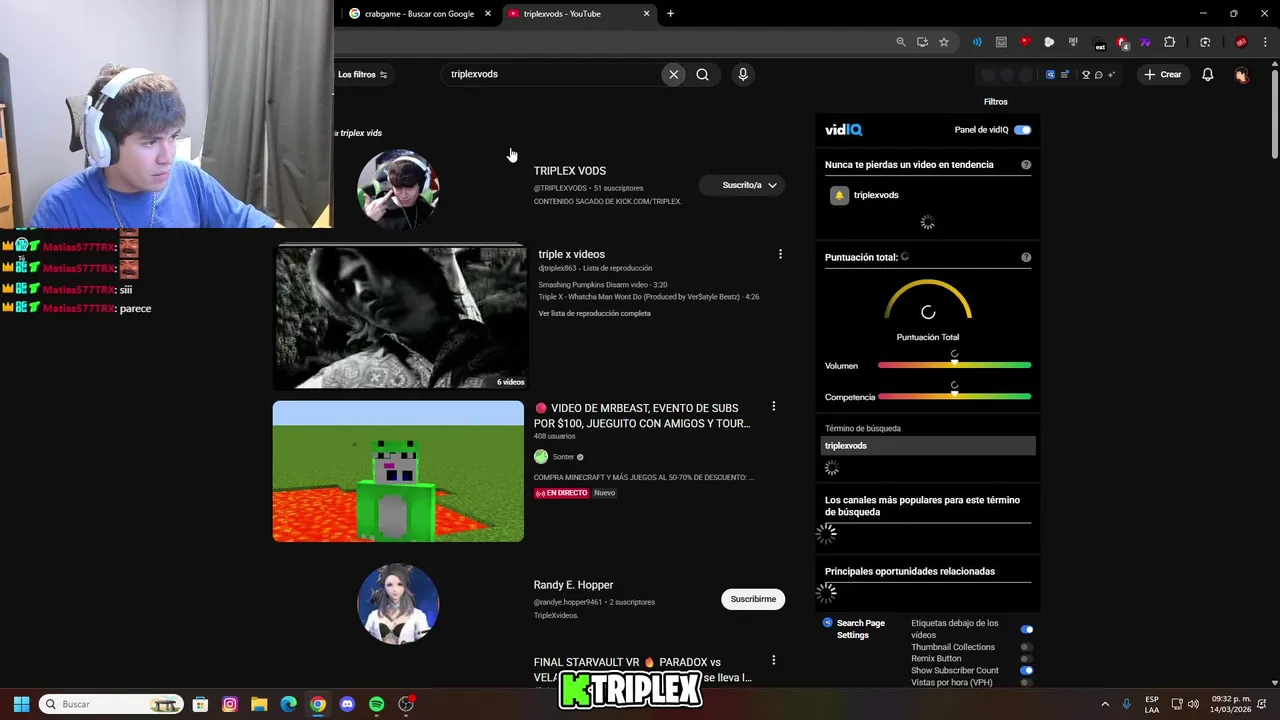Open 'Ver lista de reproducción completa' link

[x=594, y=313]
